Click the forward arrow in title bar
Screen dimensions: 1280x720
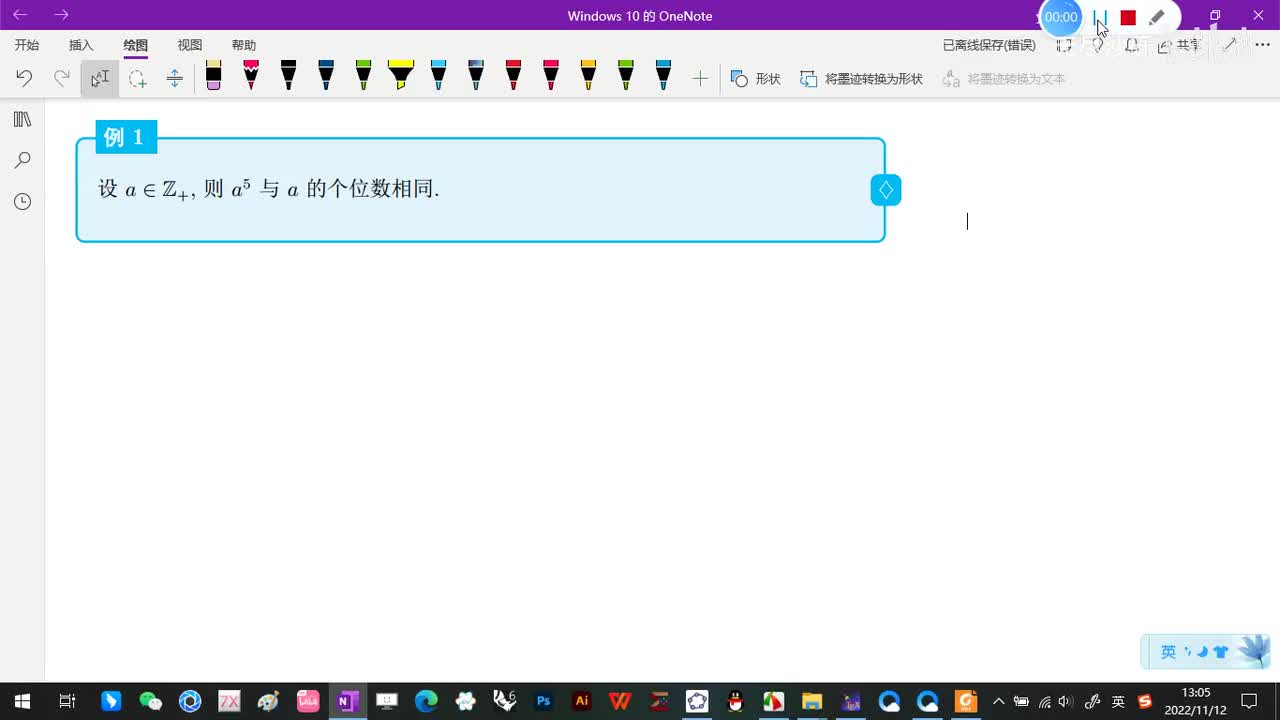click(x=61, y=15)
